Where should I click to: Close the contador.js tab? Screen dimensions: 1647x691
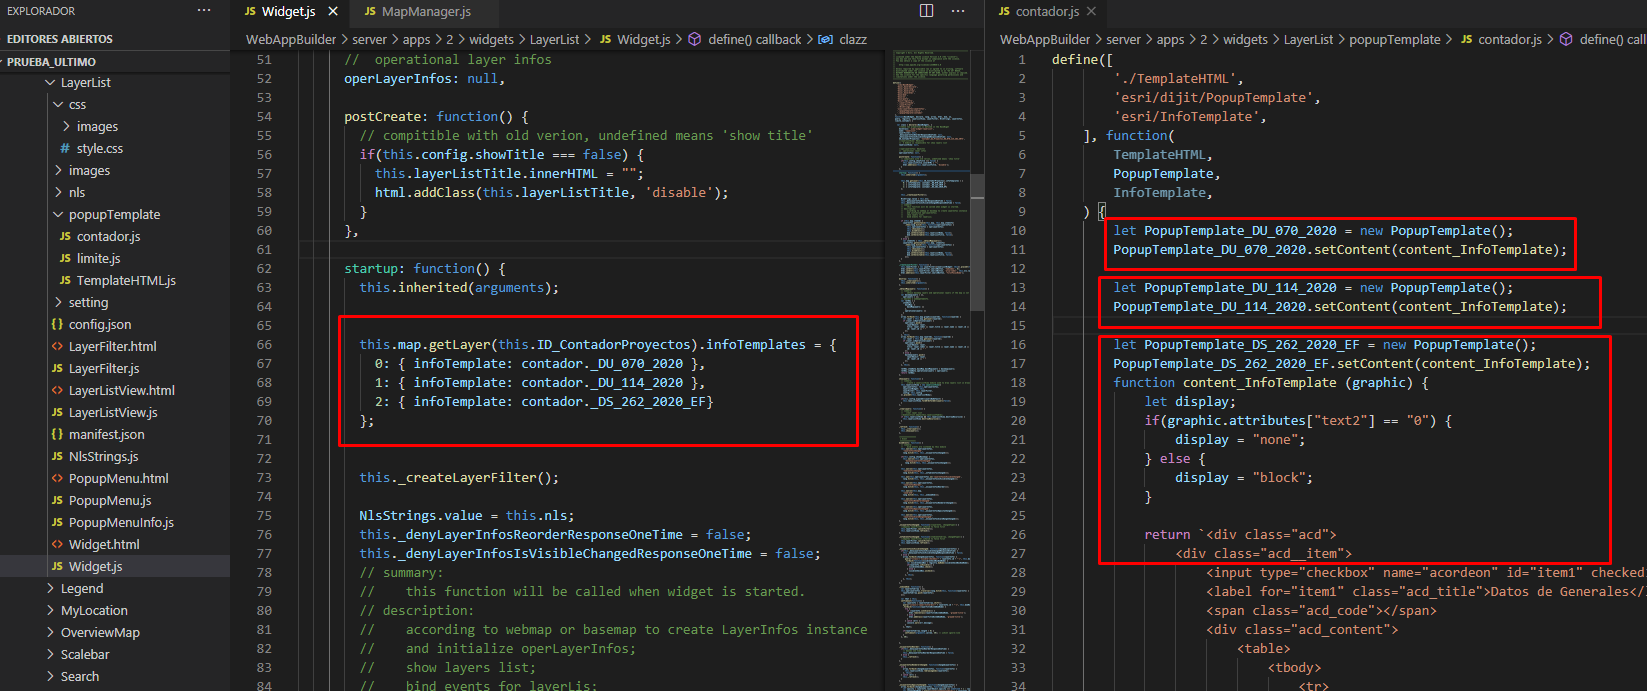(x=1091, y=11)
